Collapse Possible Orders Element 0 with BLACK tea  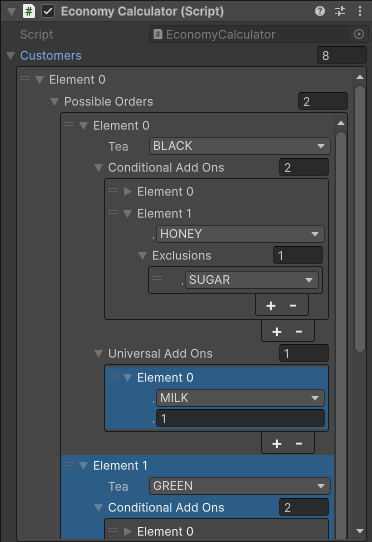[x=83, y=125]
